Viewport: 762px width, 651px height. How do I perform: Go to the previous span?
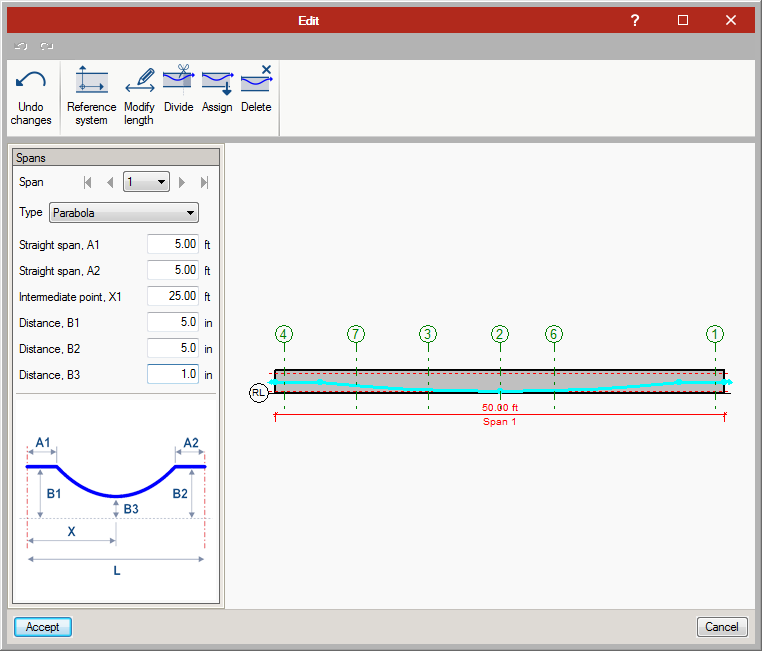pos(110,182)
